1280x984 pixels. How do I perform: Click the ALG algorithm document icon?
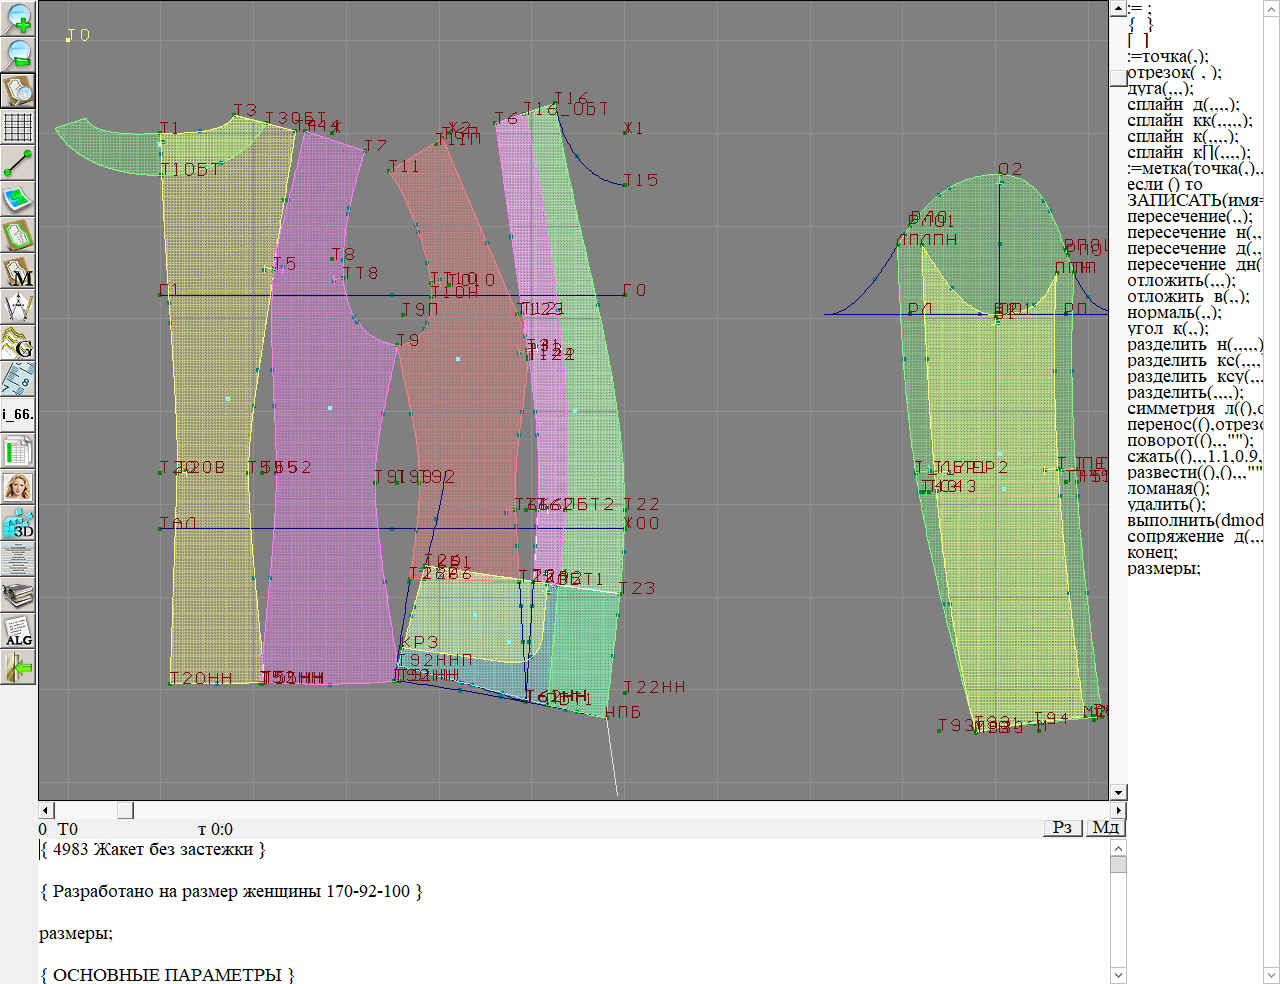[x=18, y=630]
